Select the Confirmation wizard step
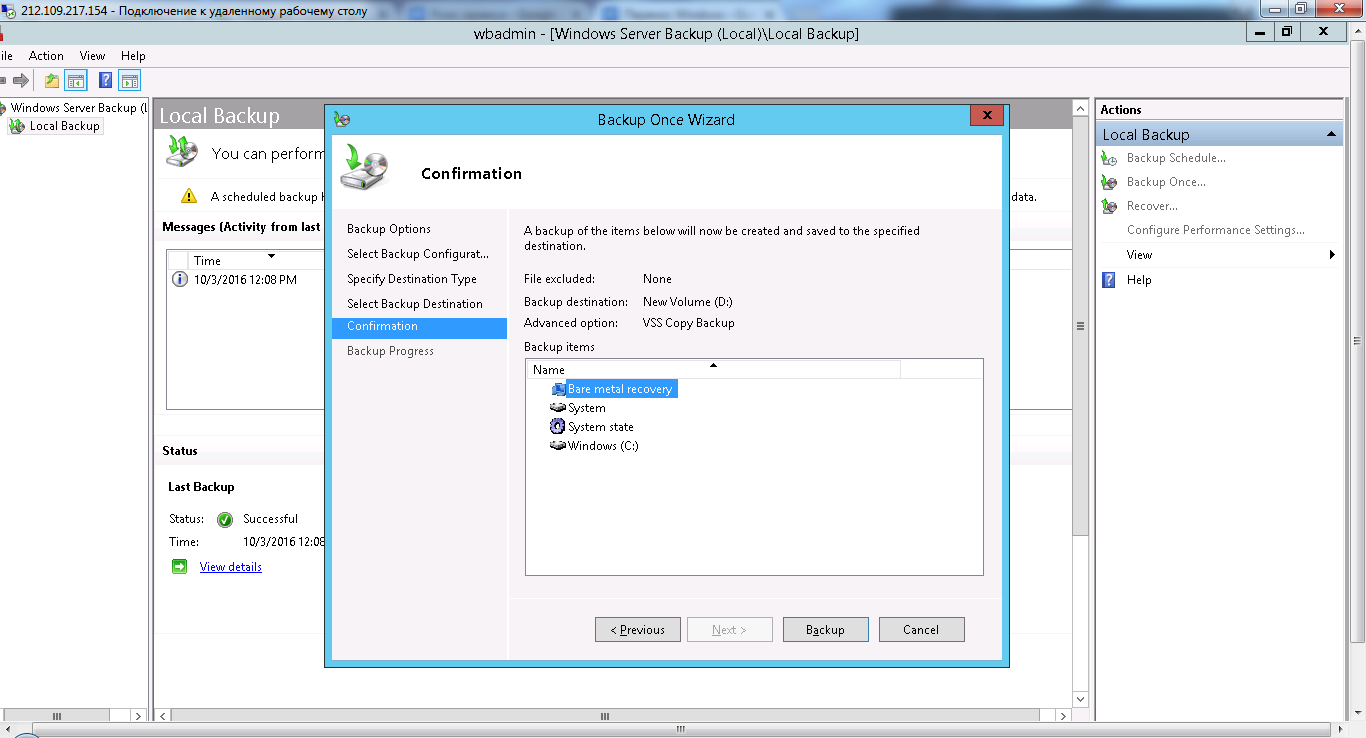The width and height of the screenshot is (1366, 738). (419, 327)
